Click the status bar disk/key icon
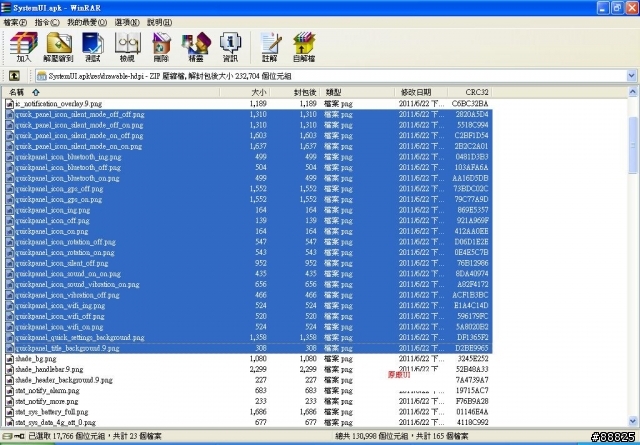 pos(13,436)
